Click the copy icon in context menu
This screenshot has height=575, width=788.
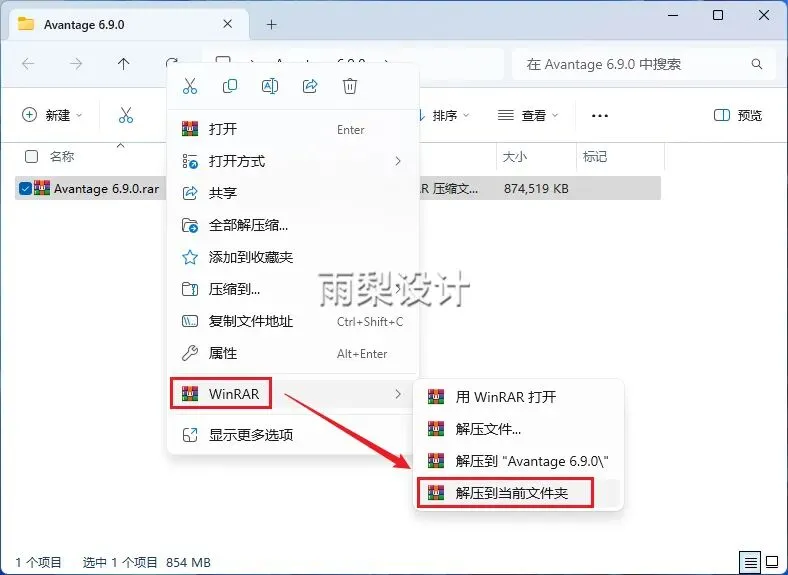230,86
